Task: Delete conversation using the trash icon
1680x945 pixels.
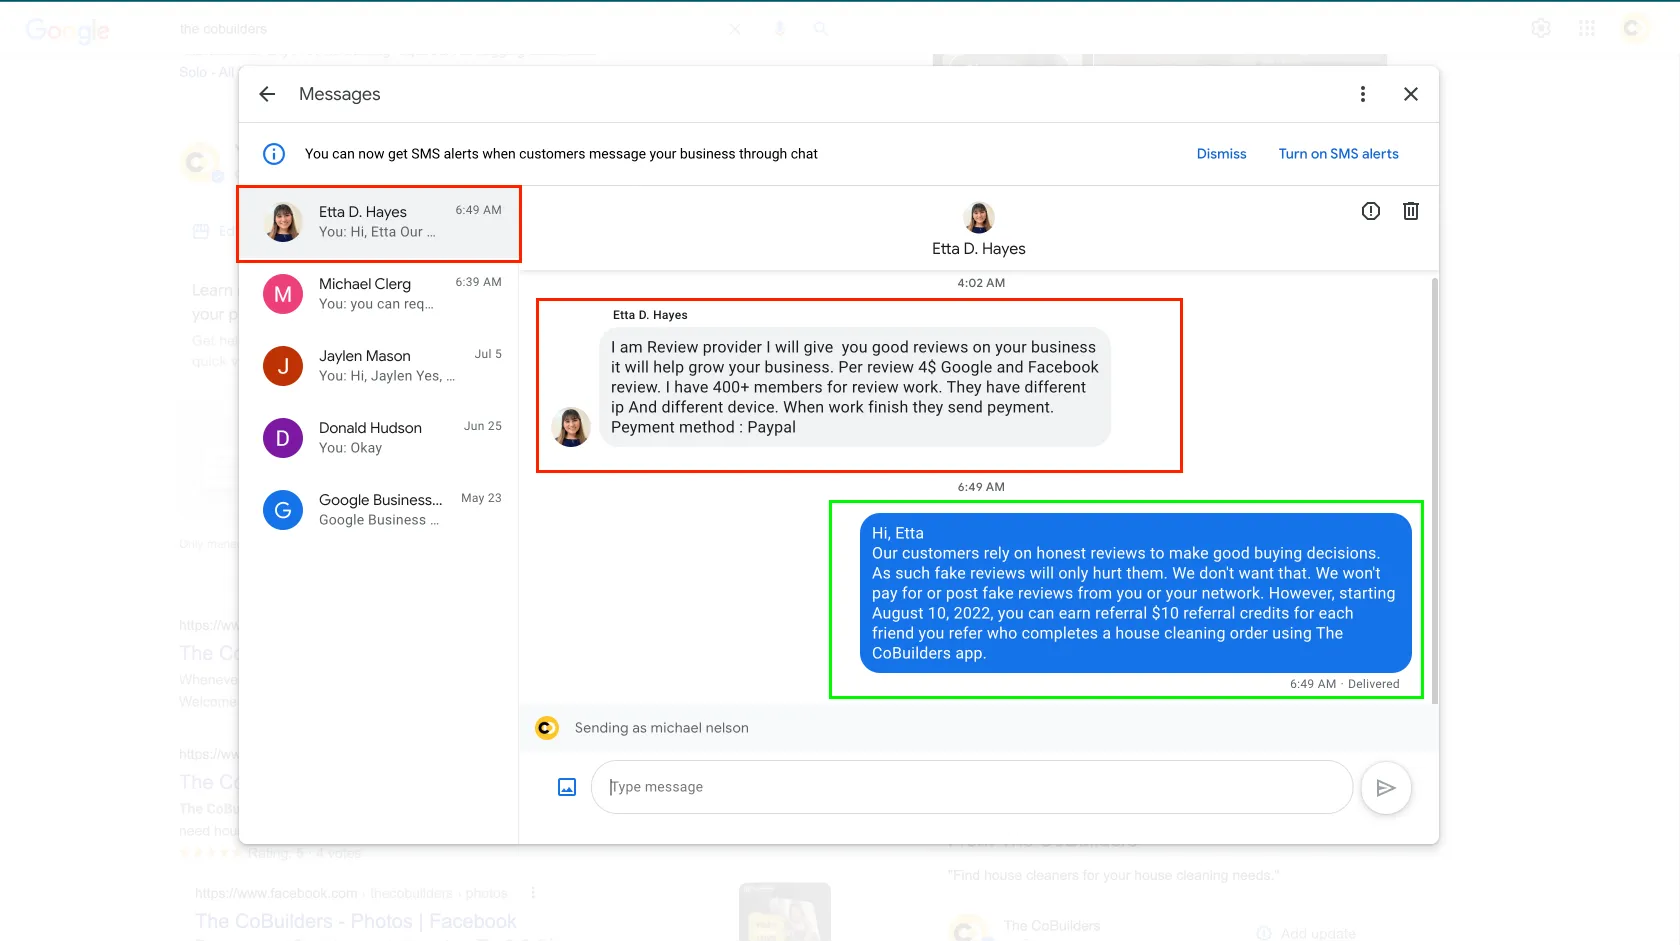Action: tap(1411, 211)
